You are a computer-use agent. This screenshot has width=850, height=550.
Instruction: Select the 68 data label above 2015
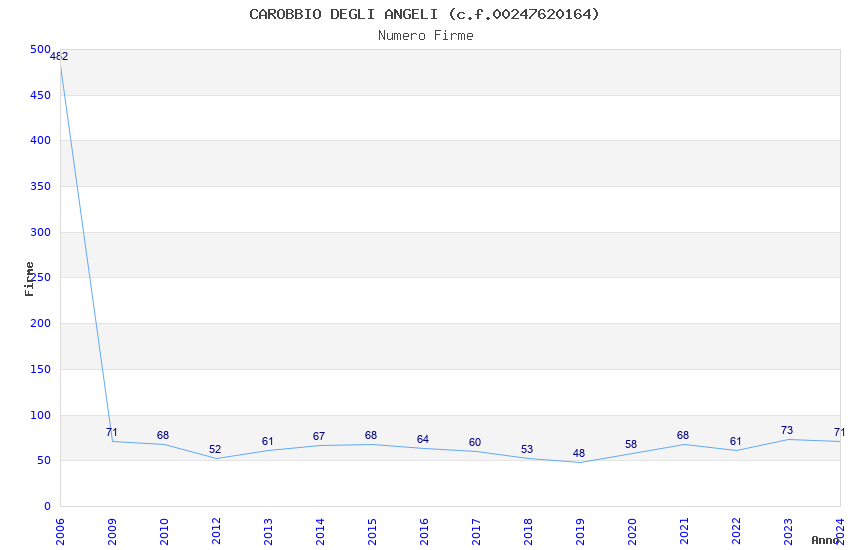[x=371, y=435]
